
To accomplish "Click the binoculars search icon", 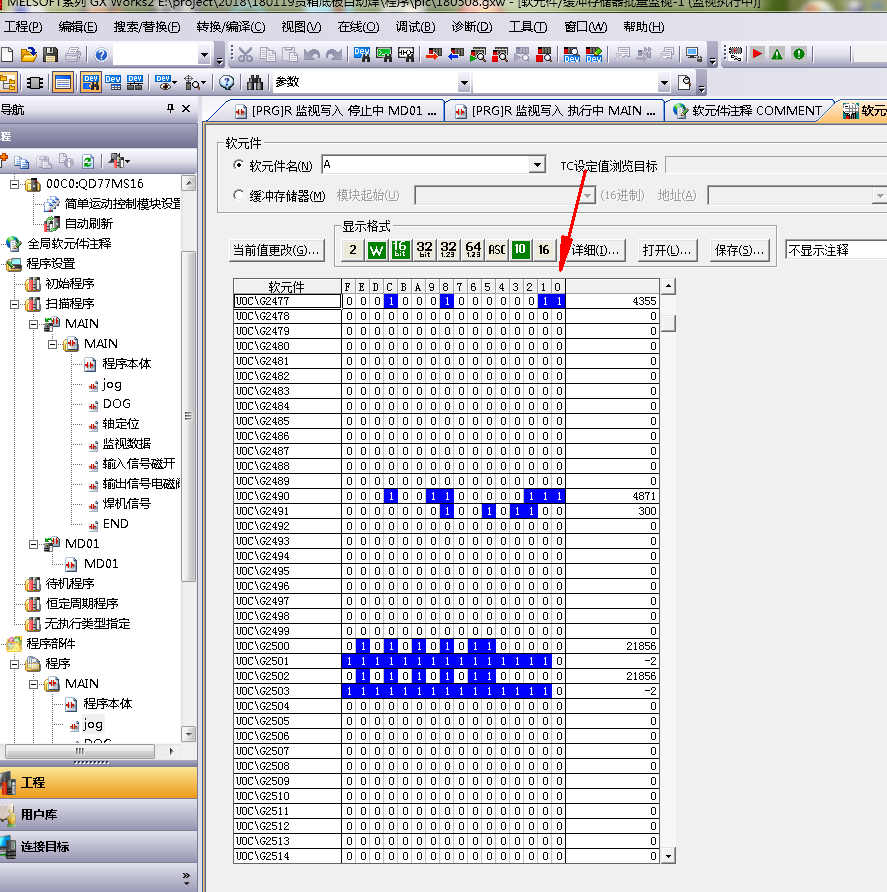I will (x=255, y=82).
